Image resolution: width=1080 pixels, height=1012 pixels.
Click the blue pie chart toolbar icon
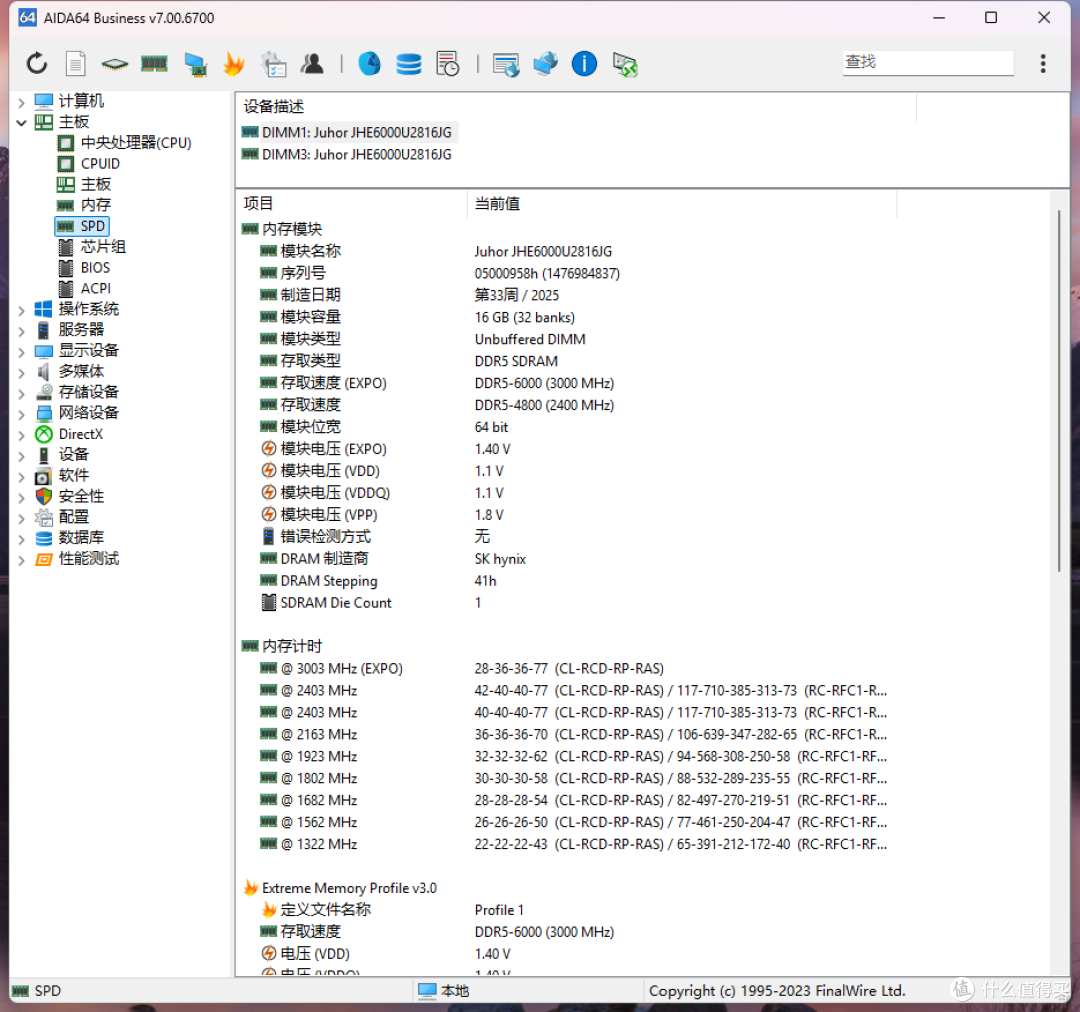370,64
